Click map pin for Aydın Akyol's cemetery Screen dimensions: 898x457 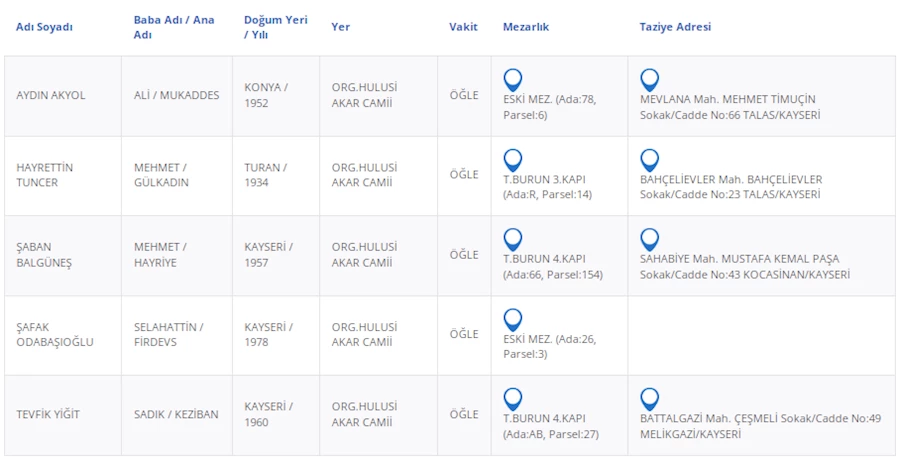tap(513, 80)
